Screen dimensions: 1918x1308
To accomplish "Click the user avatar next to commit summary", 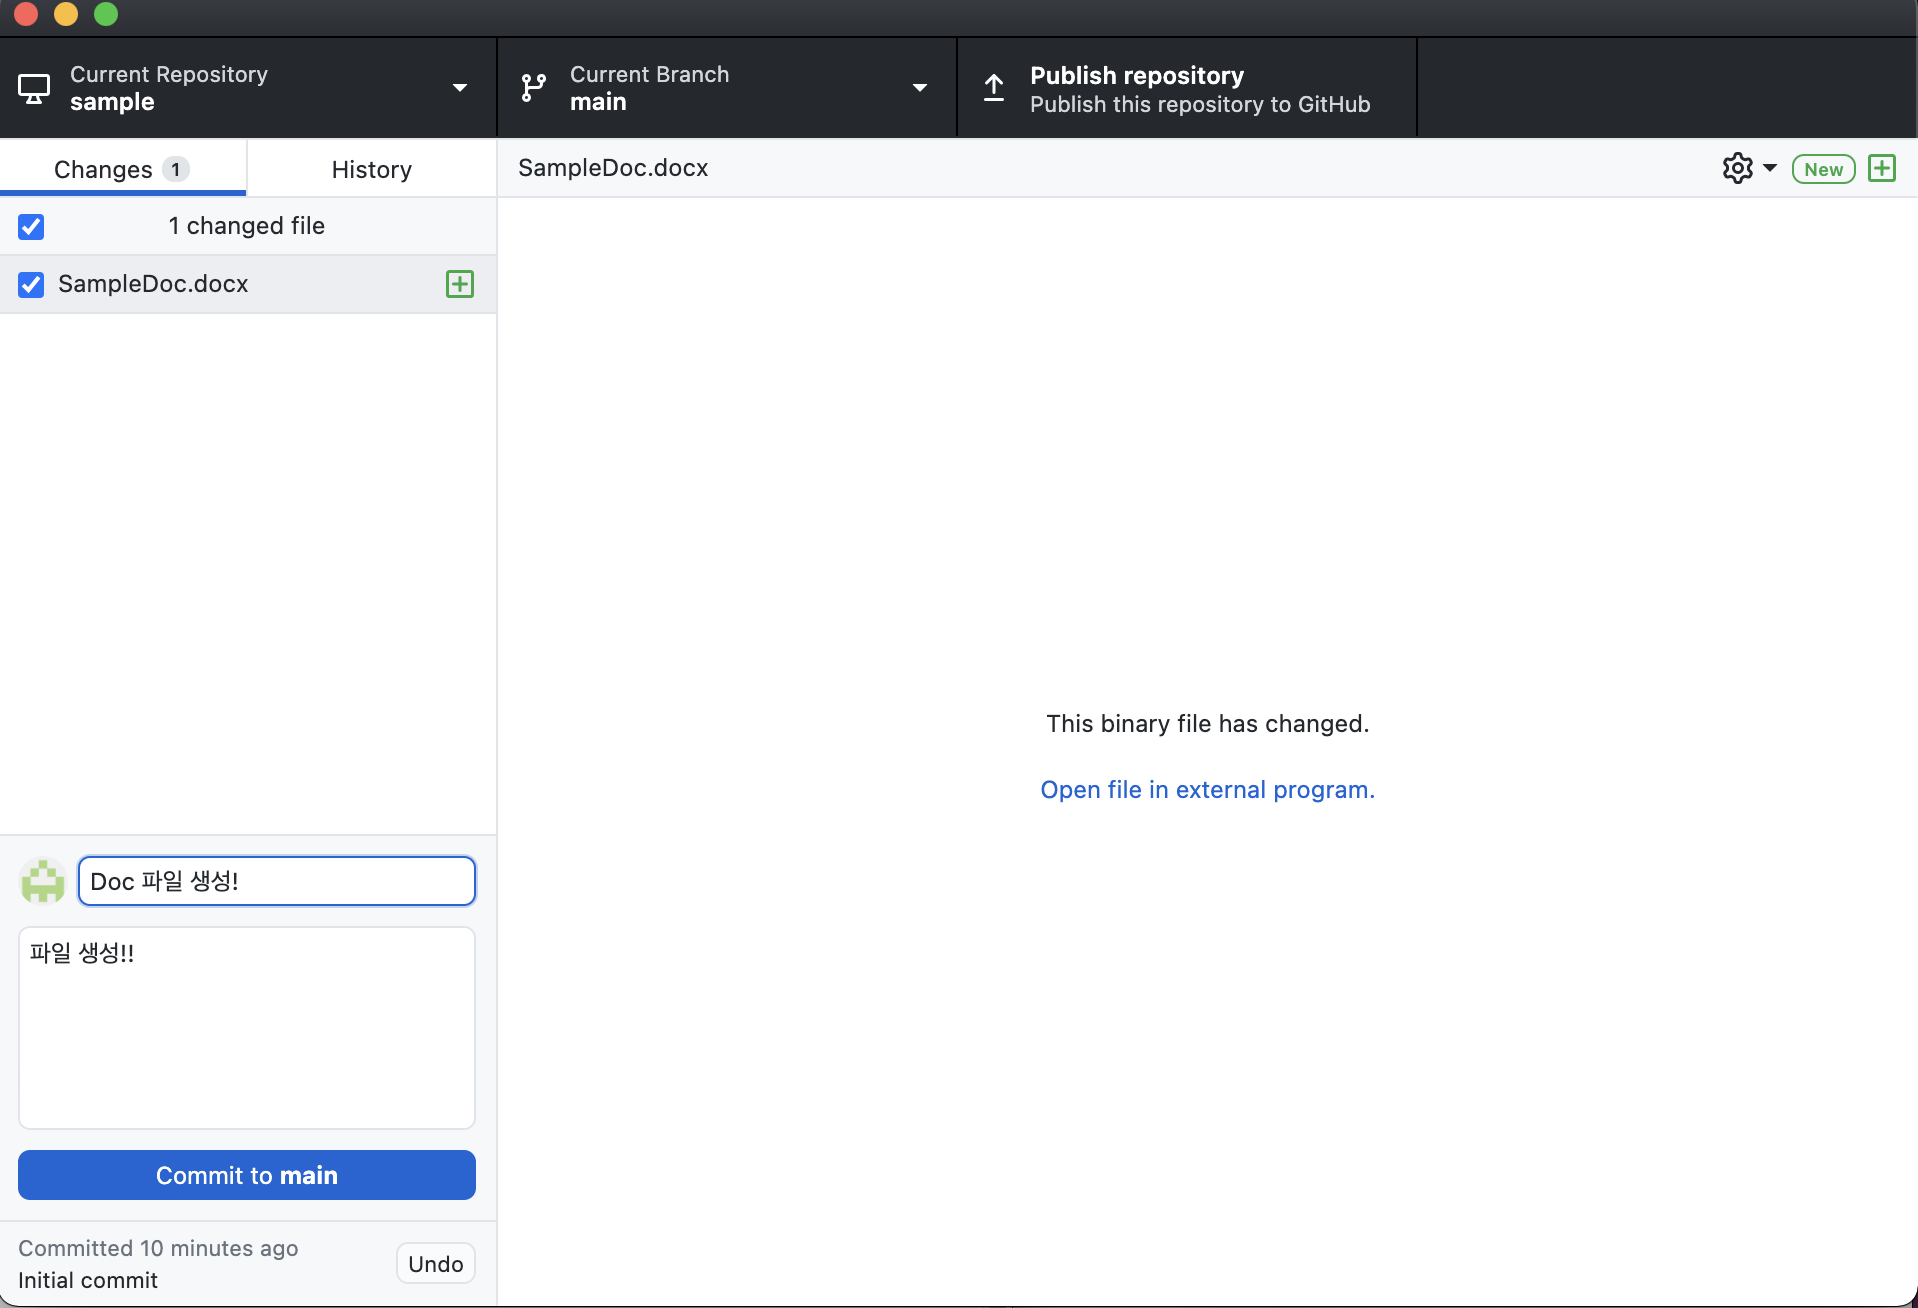I will pos(43,881).
